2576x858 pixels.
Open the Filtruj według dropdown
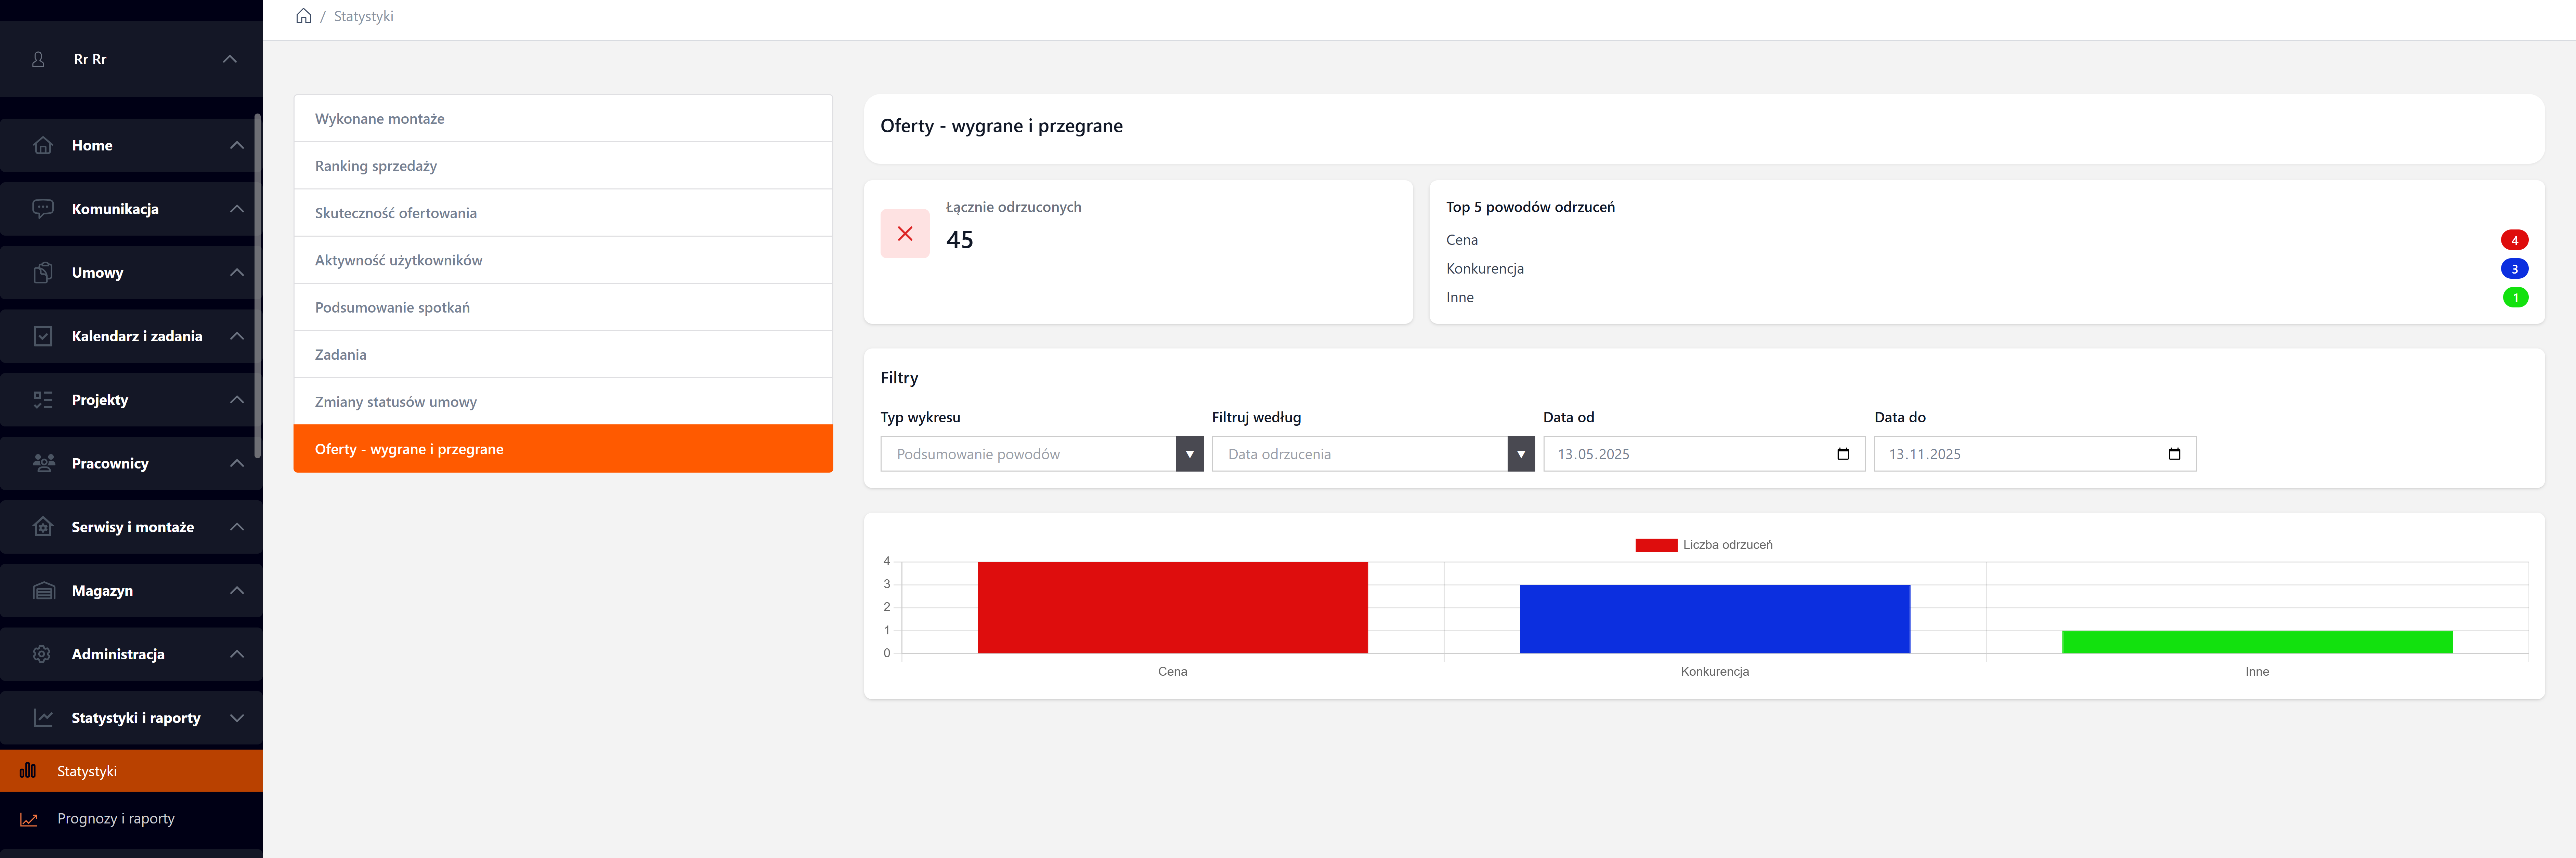coord(1372,454)
